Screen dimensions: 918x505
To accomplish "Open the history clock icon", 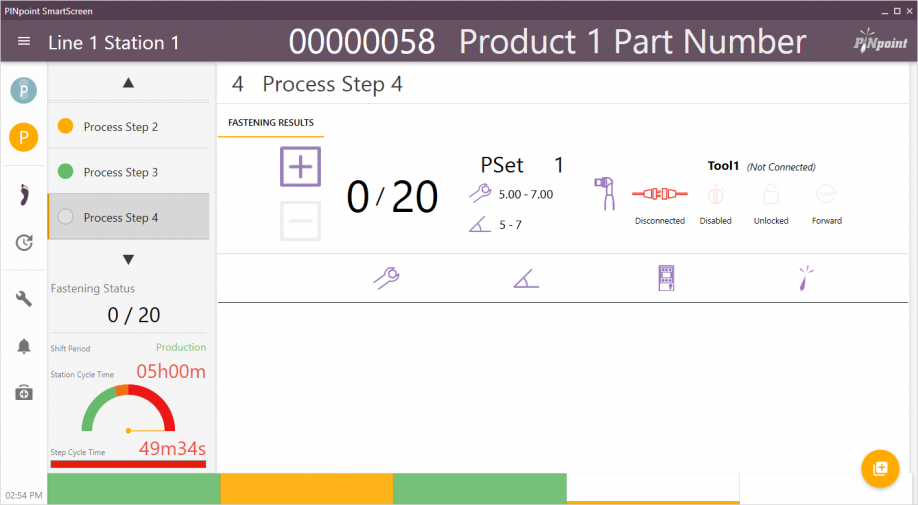I will point(24,242).
